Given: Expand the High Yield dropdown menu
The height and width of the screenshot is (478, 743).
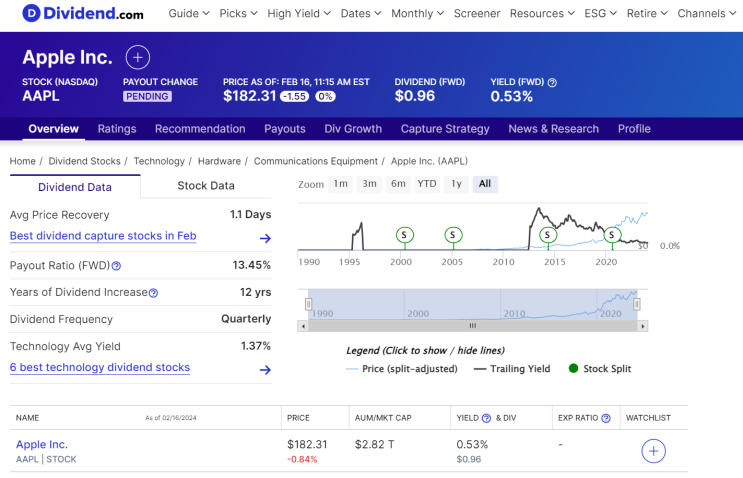Looking at the screenshot, I should pos(299,14).
